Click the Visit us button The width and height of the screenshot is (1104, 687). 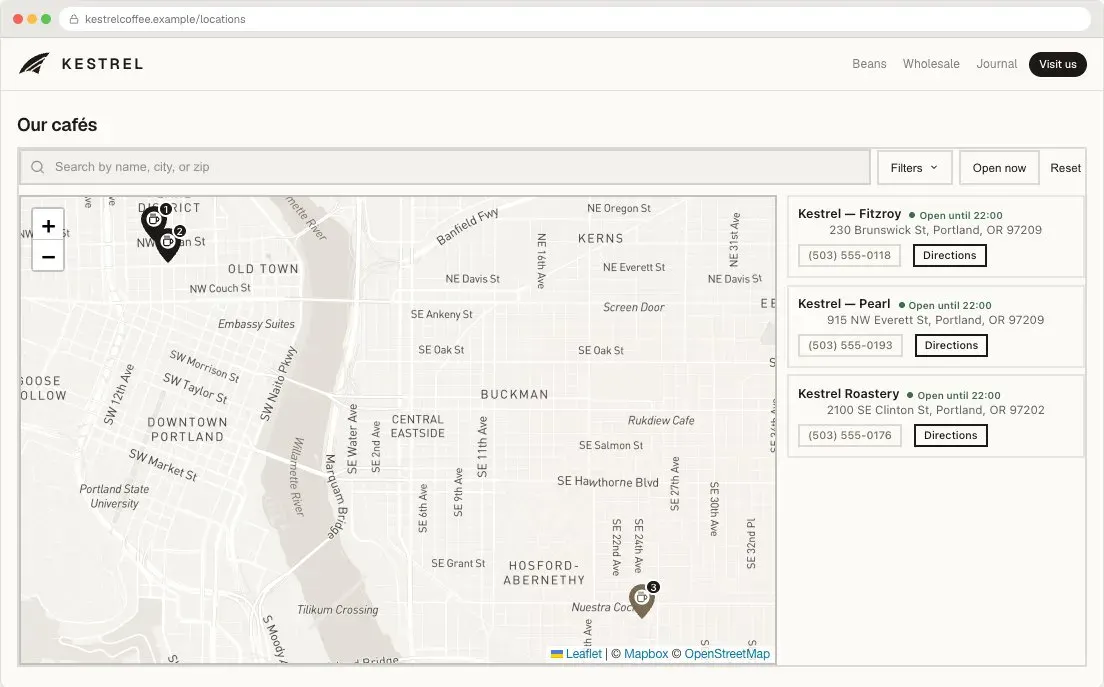pyautogui.click(x=1058, y=64)
